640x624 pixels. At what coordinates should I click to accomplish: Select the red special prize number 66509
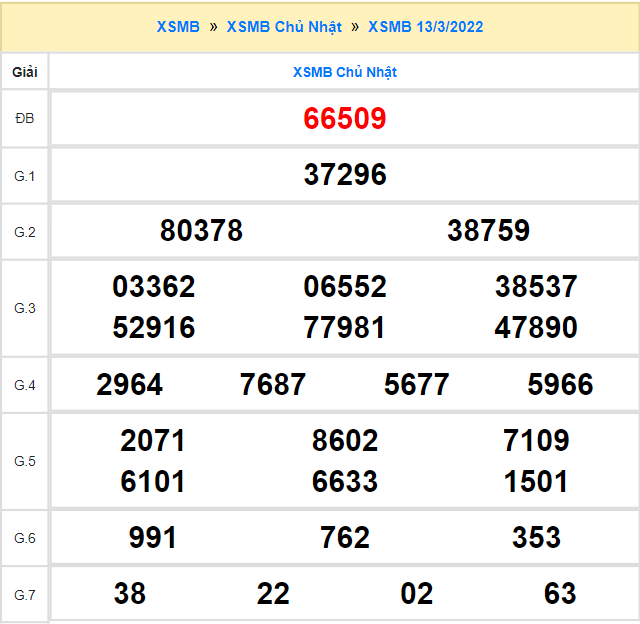[x=345, y=119]
